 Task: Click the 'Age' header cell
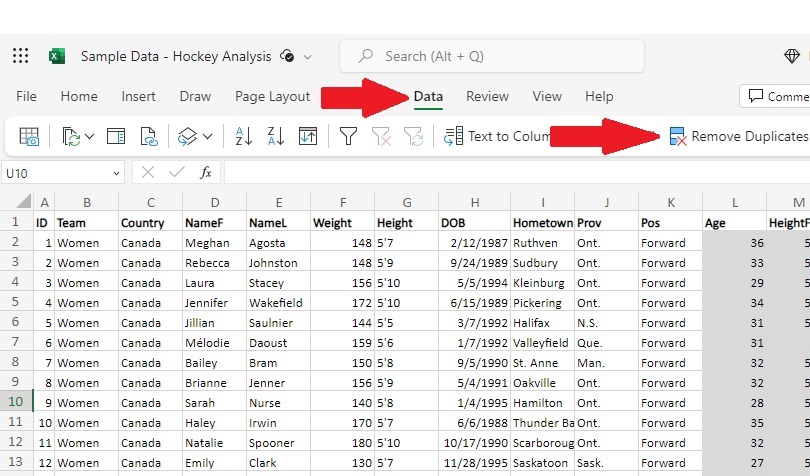click(735, 223)
